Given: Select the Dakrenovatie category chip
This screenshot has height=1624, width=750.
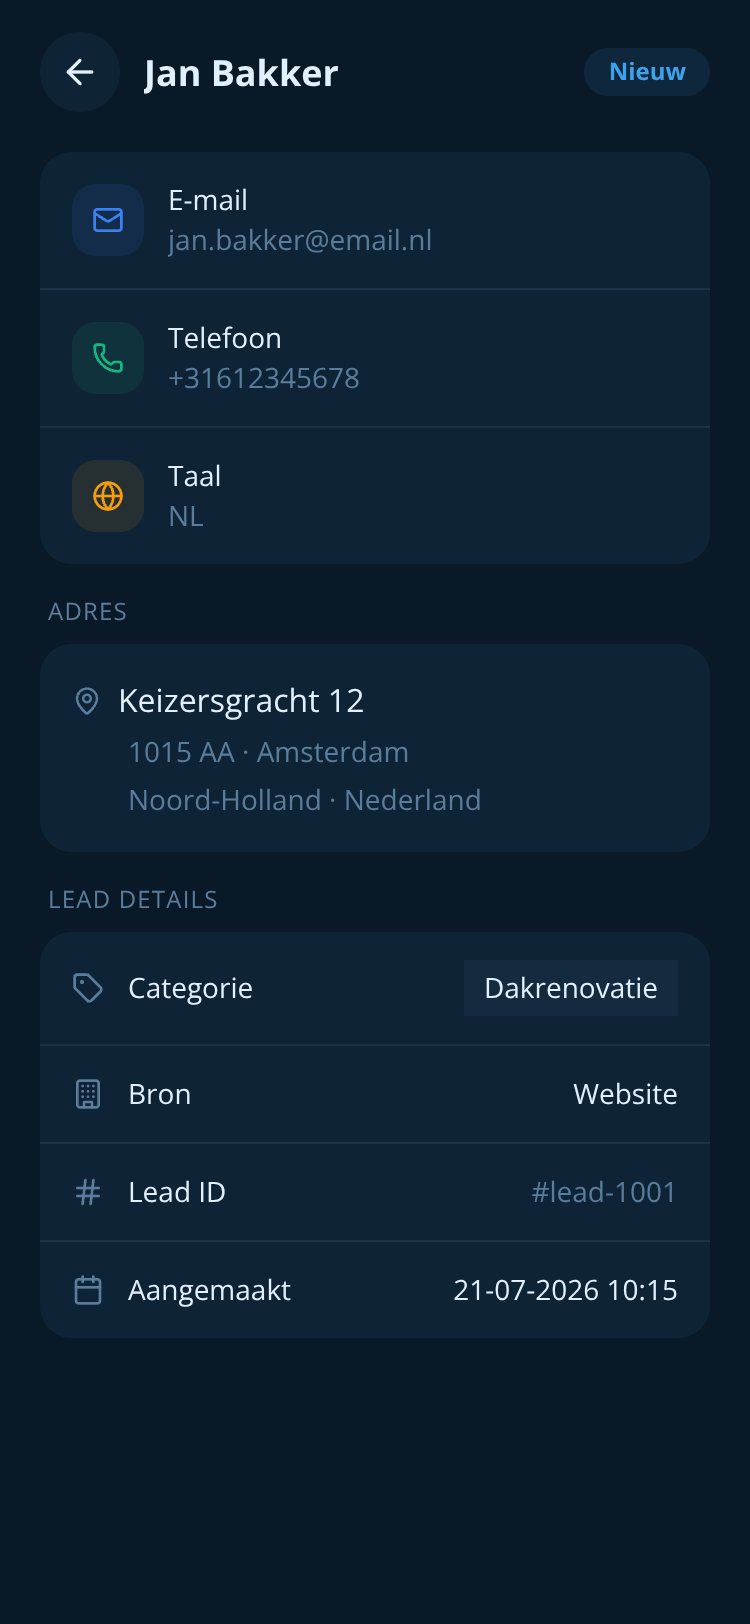Looking at the screenshot, I should click(x=571, y=988).
